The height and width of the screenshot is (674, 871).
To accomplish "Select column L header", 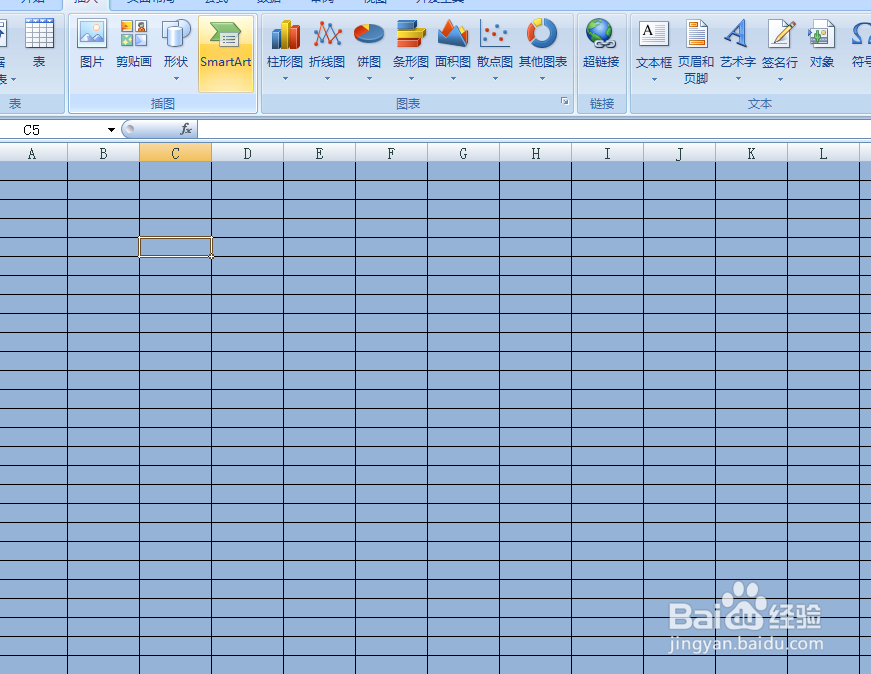I will [x=823, y=153].
